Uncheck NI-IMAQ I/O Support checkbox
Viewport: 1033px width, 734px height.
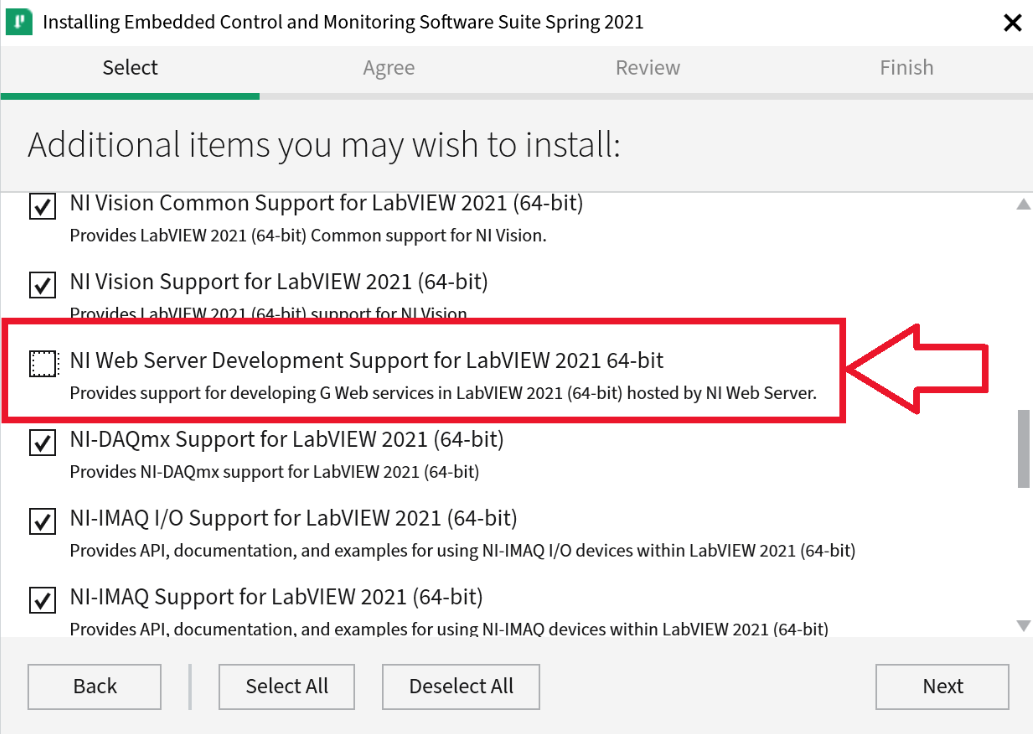(x=42, y=521)
